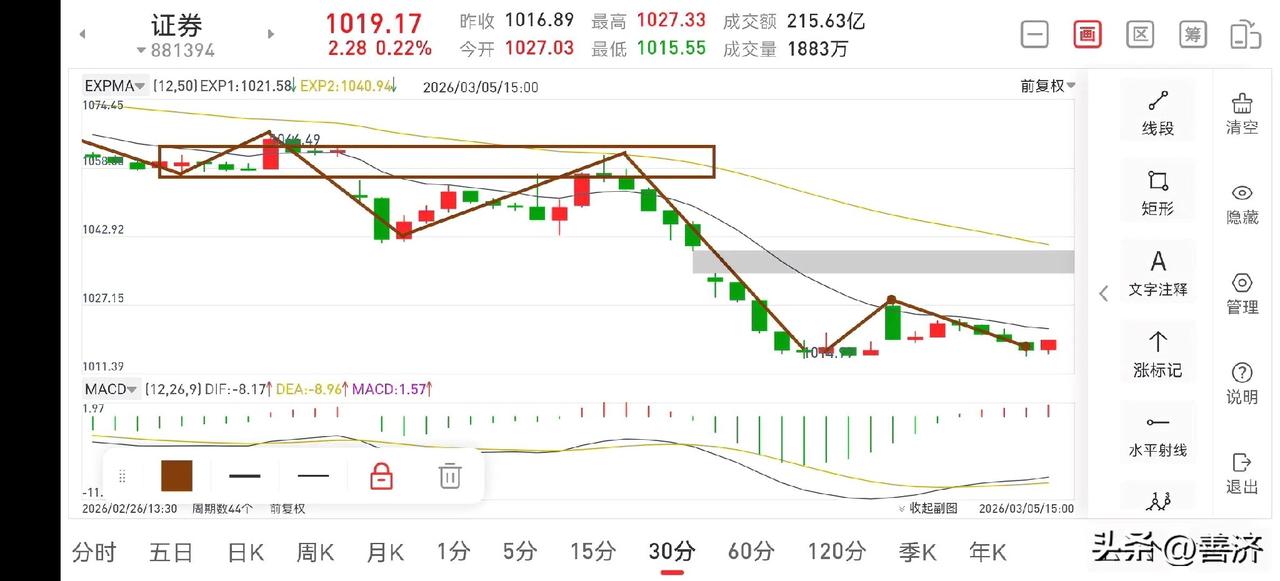
Task: Toggle the lock on the selected drawing
Action: click(x=380, y=476)
